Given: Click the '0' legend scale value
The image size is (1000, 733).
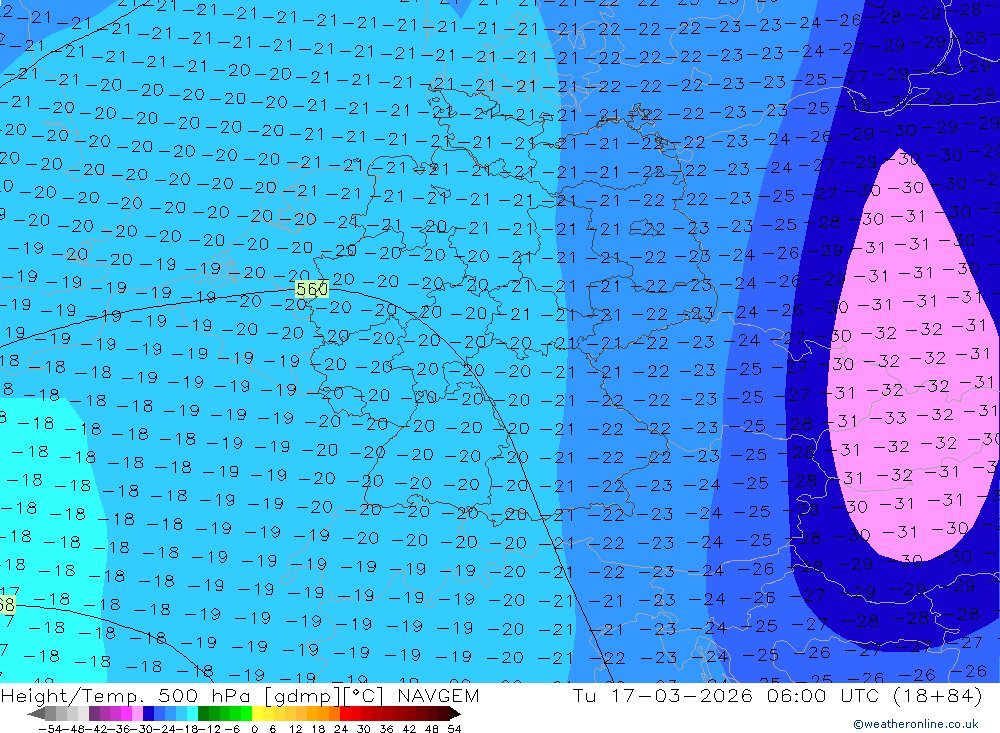Looking at the screenshot, I should click(254, 729).
